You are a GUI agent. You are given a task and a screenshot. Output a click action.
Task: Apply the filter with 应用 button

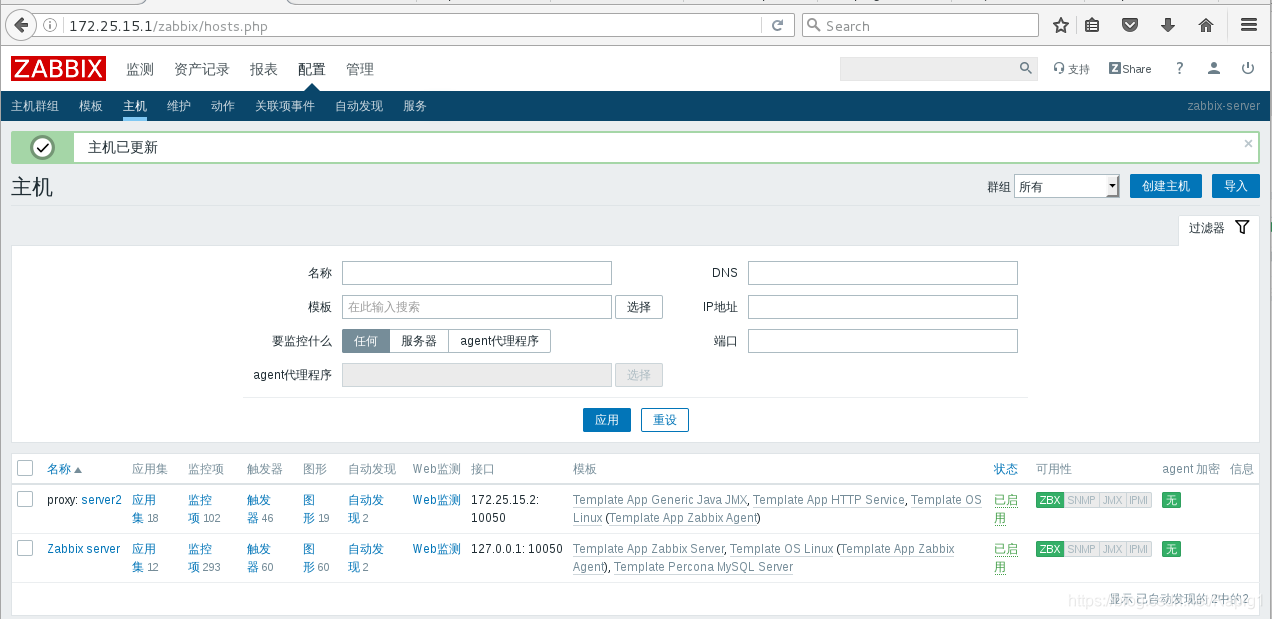coord(607,420)
